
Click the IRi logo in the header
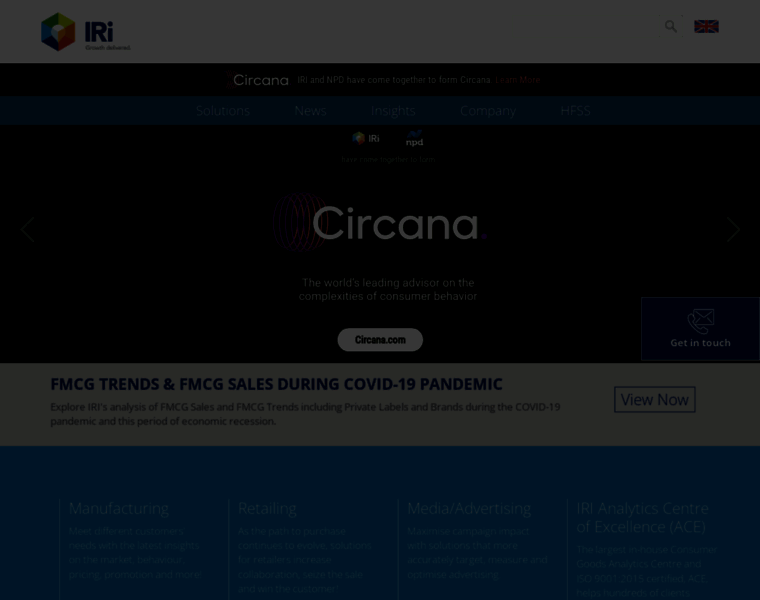(x=86, y=32)
